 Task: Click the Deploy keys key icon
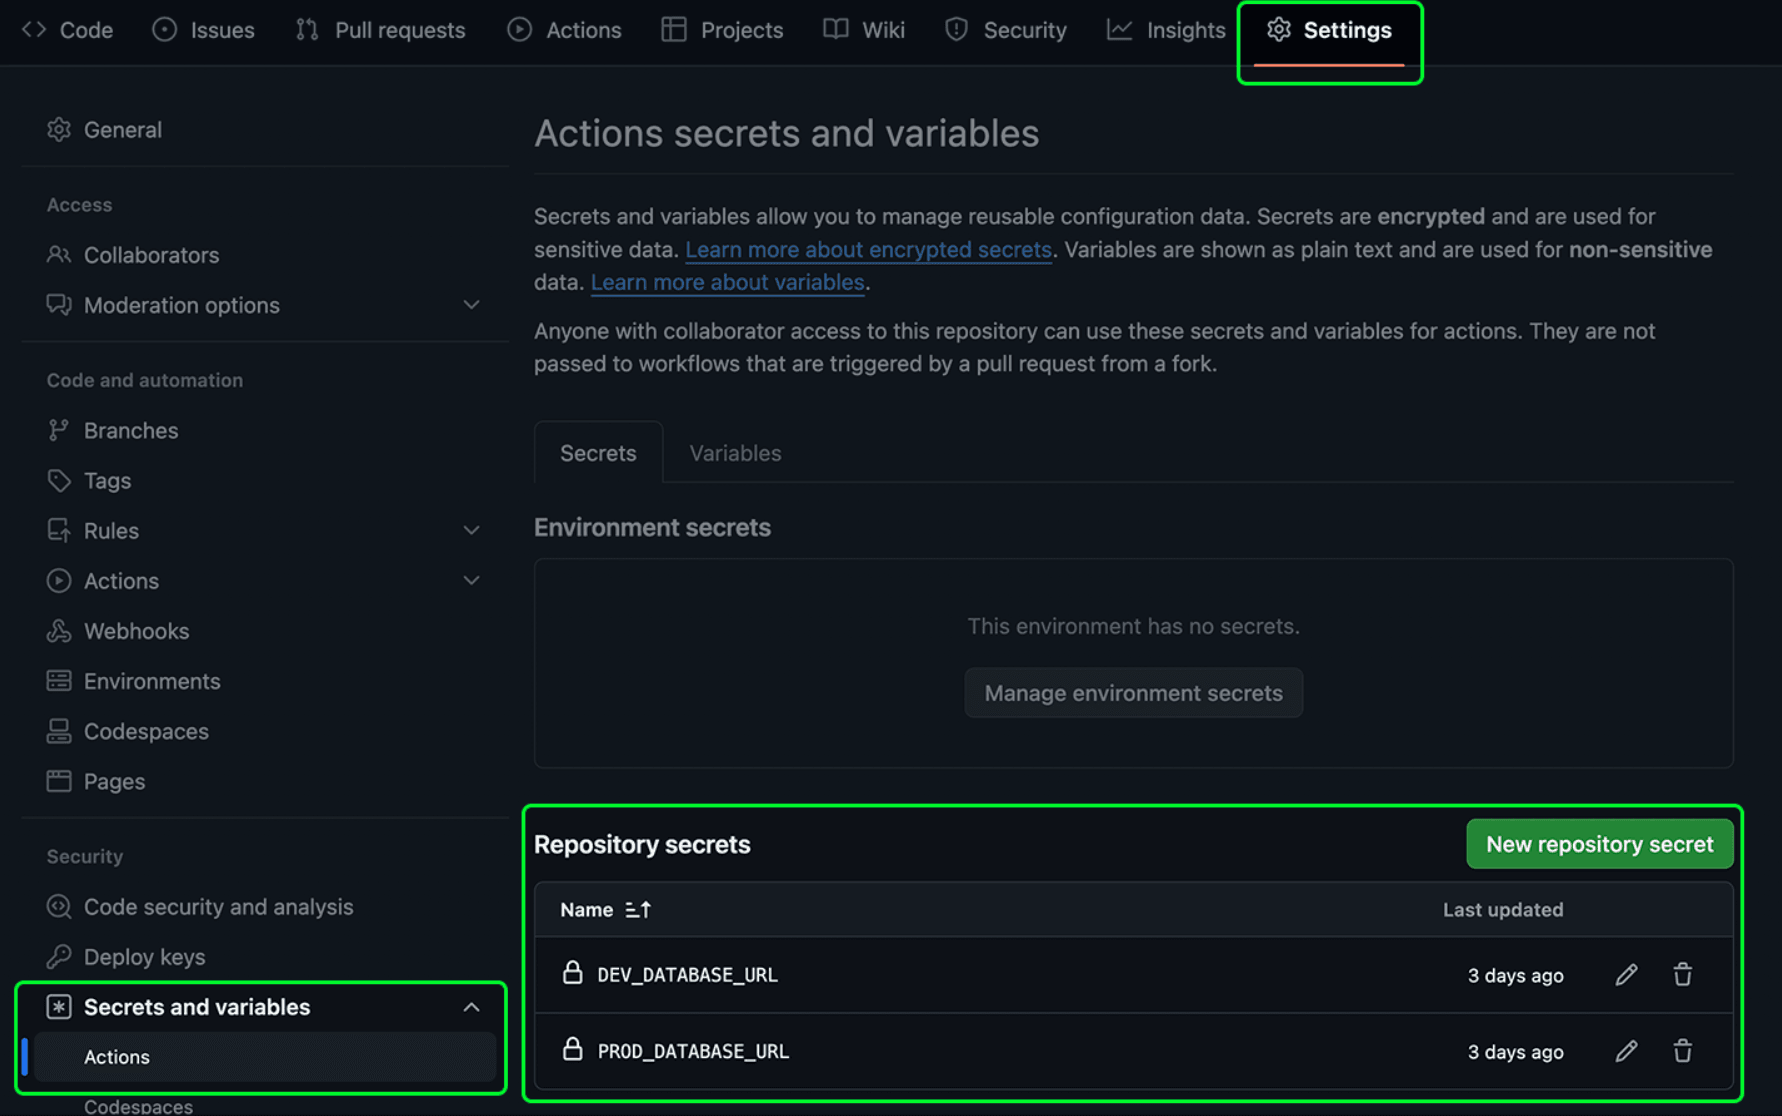coord(59,957)
